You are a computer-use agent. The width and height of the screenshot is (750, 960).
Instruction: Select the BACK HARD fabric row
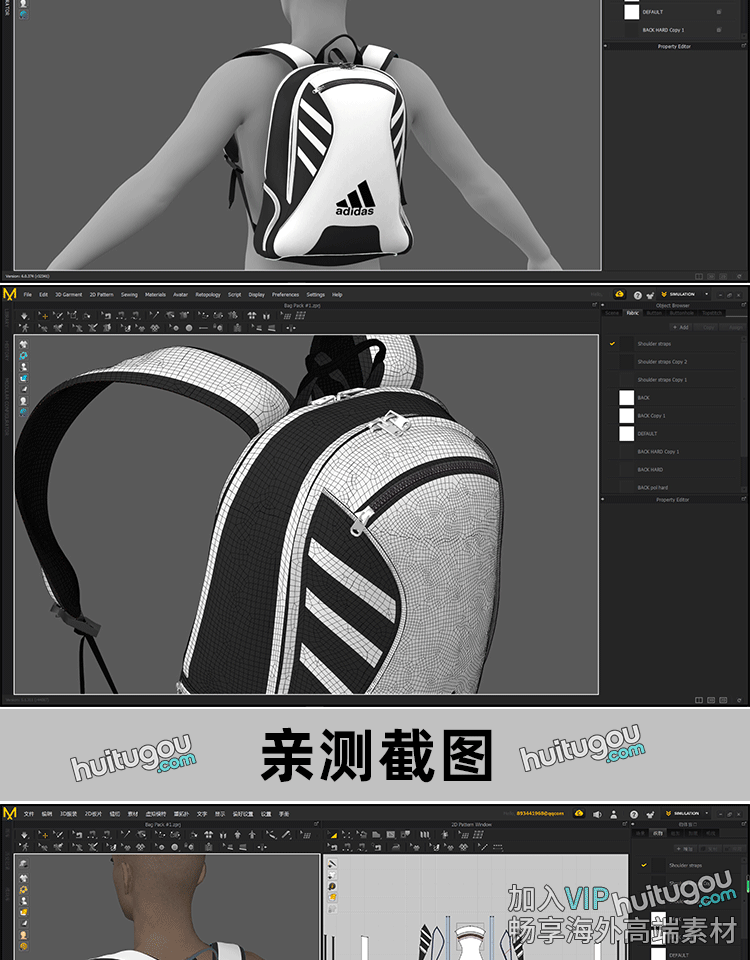[673, 470]
